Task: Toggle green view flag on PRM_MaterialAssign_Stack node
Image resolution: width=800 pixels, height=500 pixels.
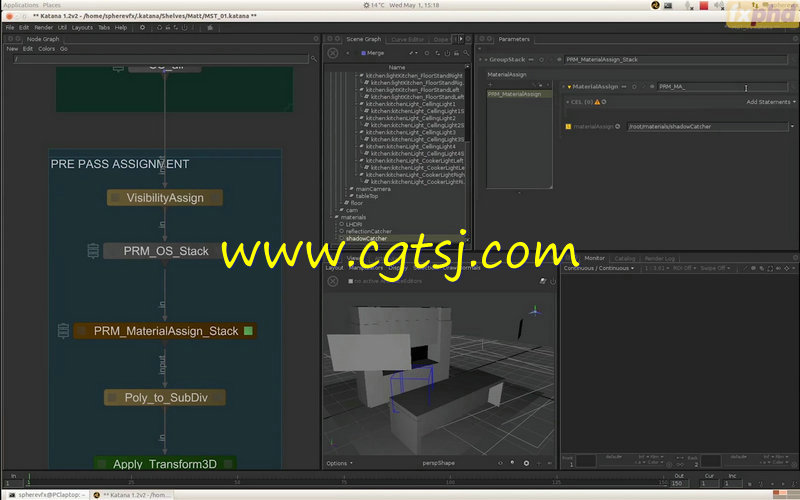Action: pyautogui.click(x=248, y=331)
